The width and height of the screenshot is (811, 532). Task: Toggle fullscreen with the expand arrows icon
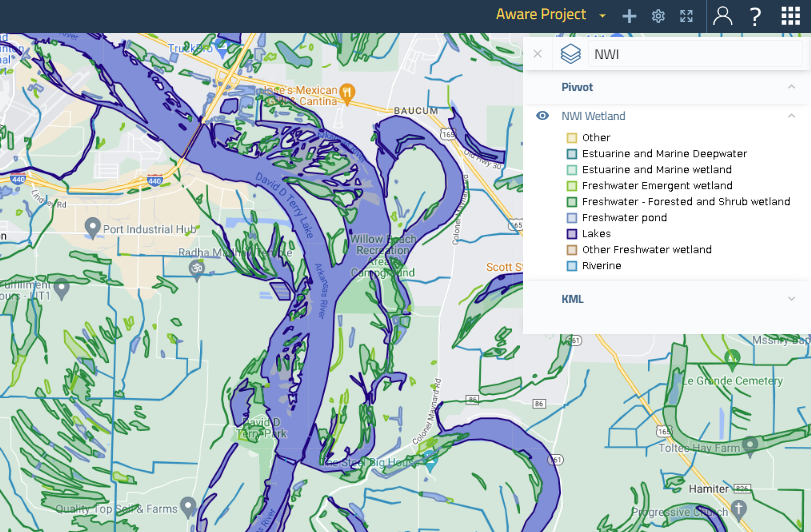click(686, 16)
